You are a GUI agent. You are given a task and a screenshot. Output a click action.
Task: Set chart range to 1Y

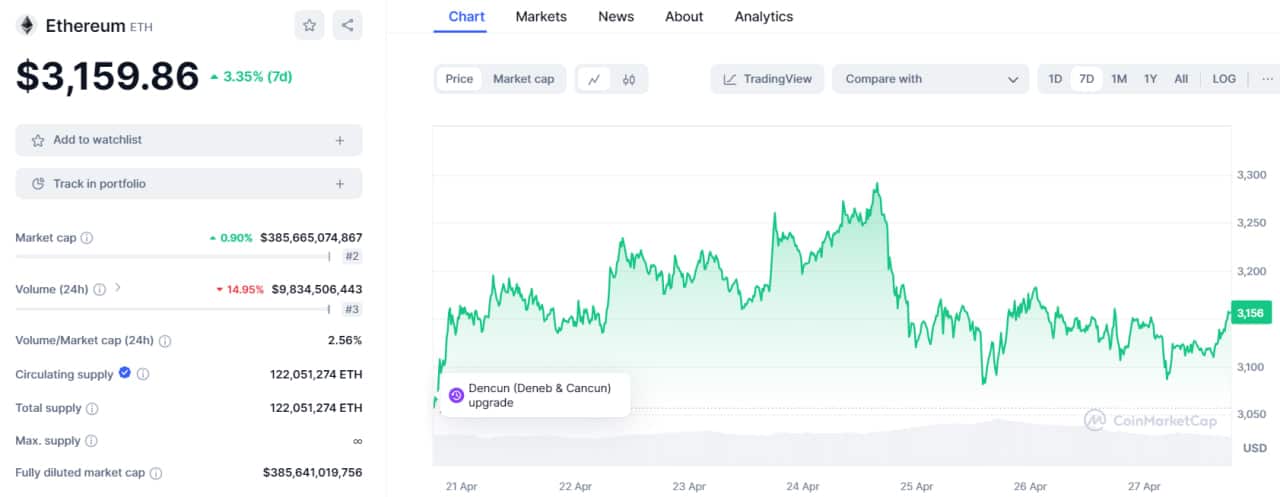[x=1151, y=79]
